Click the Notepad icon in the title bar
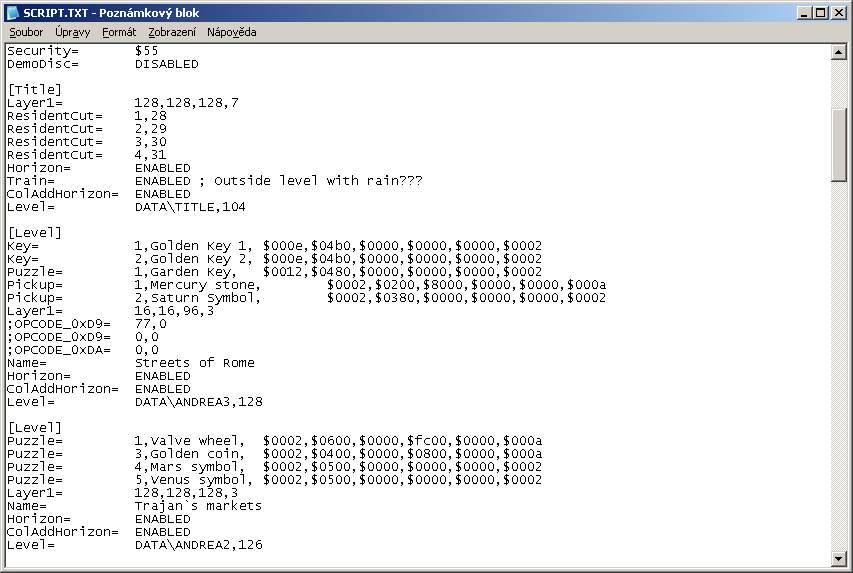853x573 pixels. tap(12, 13)
